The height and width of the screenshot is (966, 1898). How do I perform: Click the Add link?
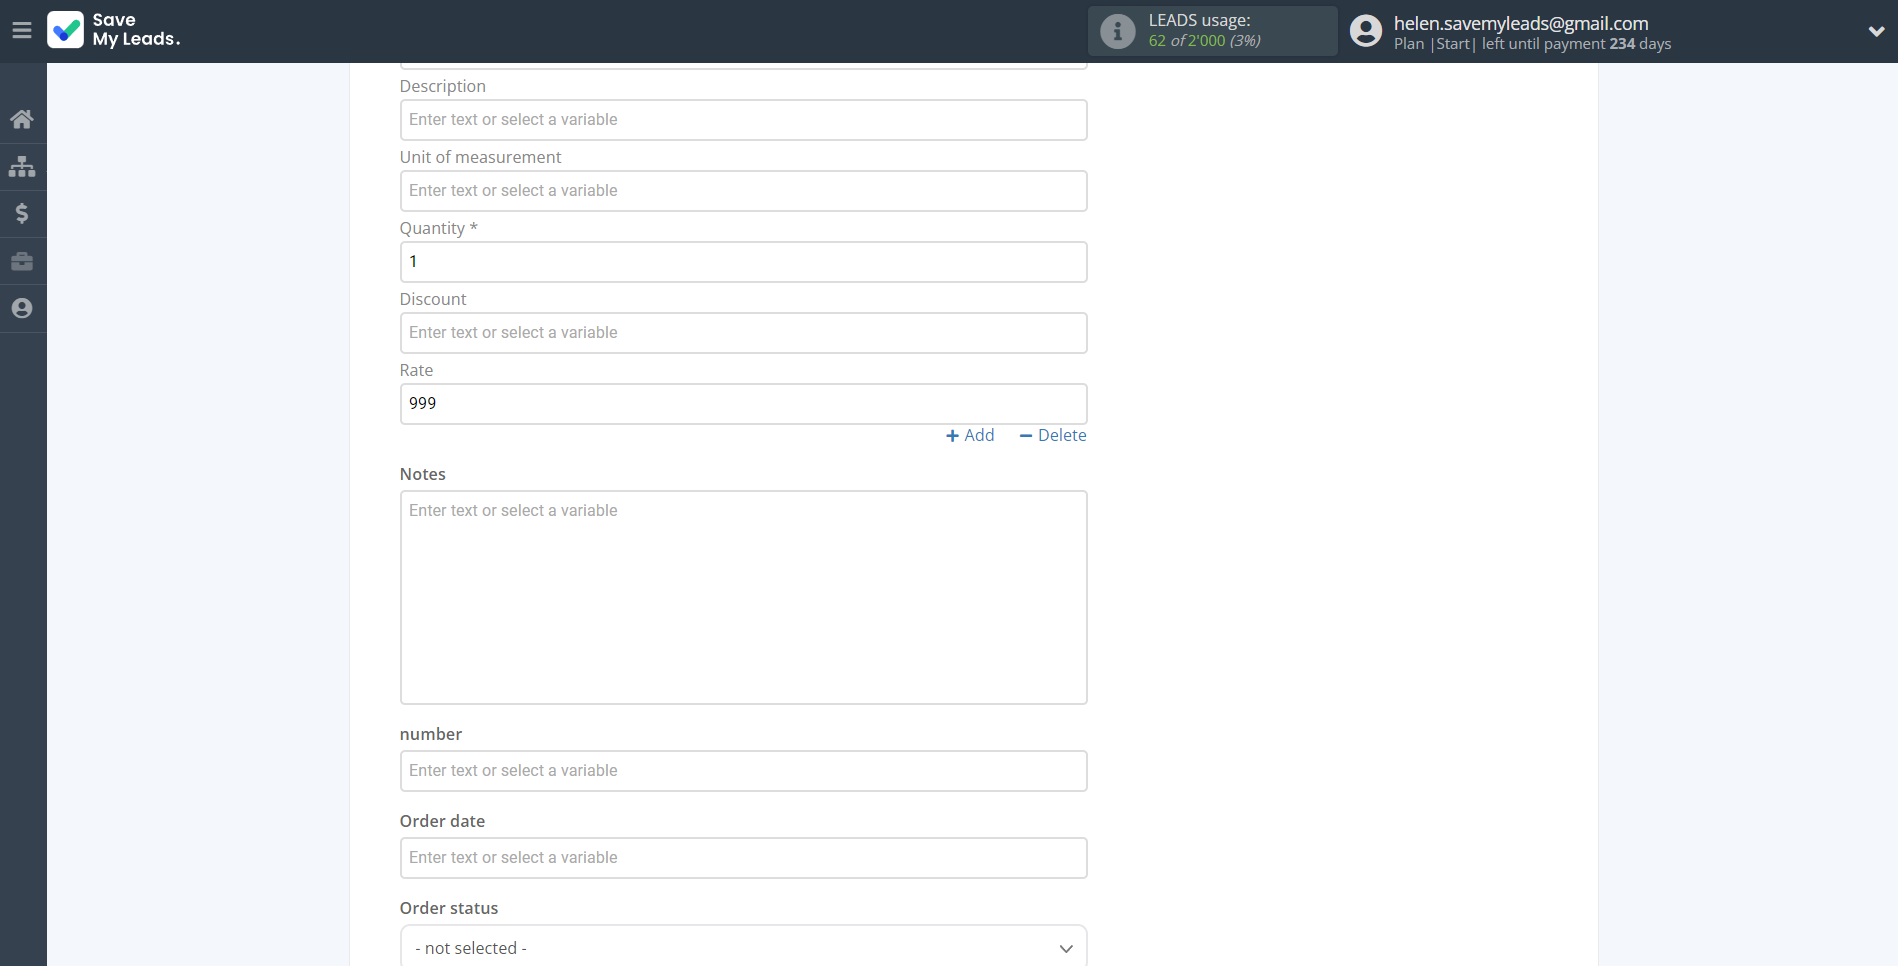(970, 435)
